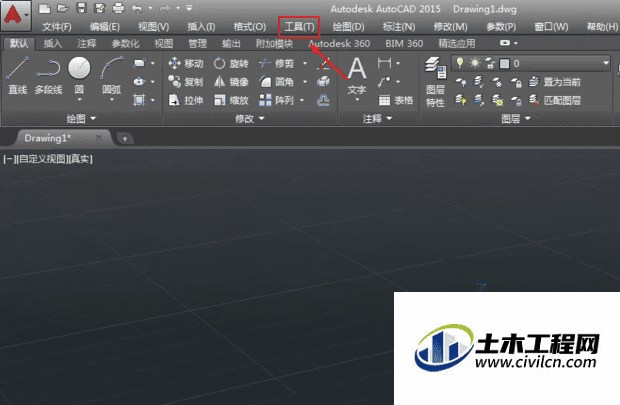Click the 自定义视图 view control label
This screenshot has width=620, height=405.
coord(42,159)
